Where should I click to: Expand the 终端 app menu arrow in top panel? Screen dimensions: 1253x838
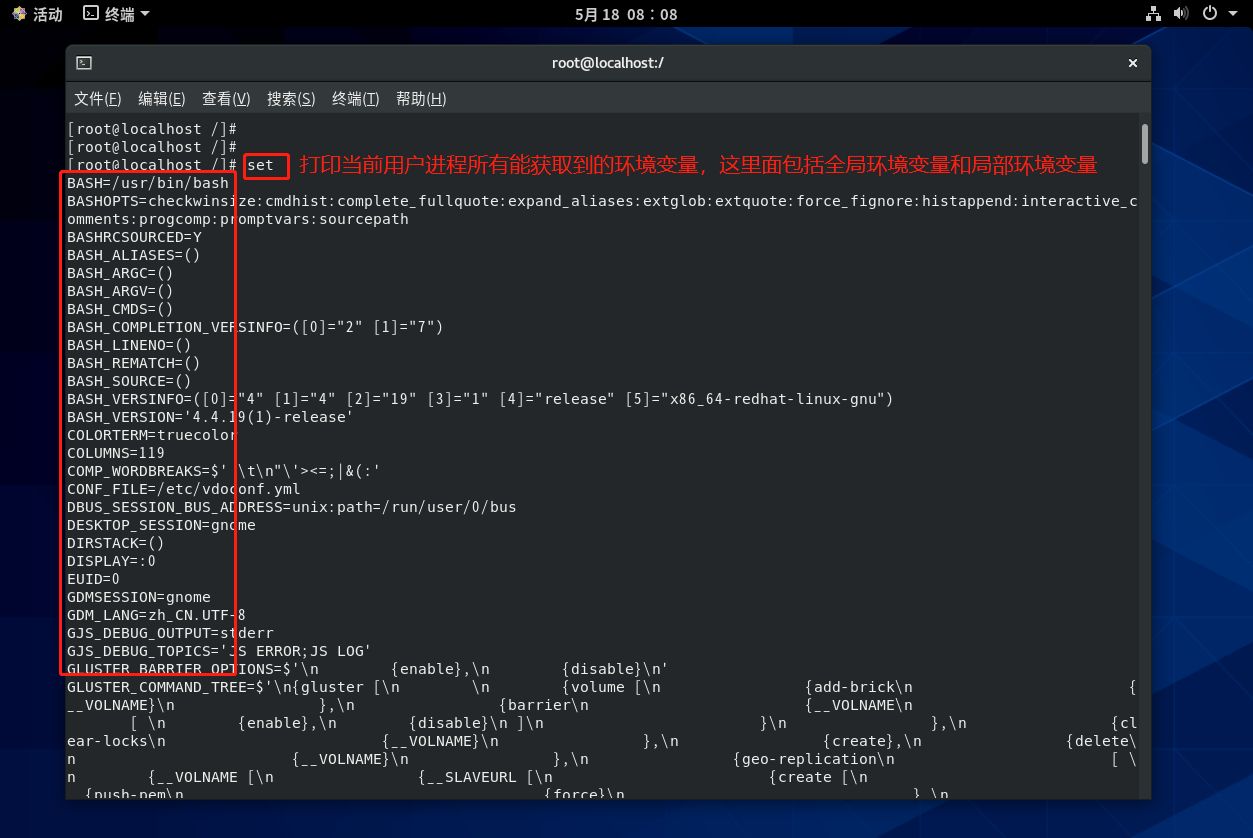click(x=145, y=14)
